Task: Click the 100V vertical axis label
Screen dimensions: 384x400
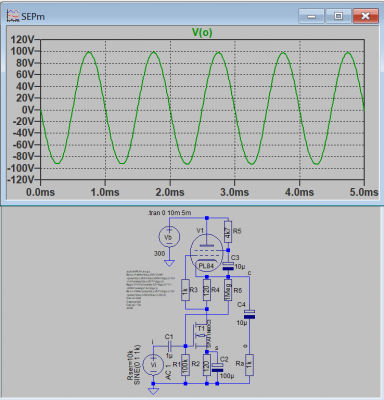Action: point(23,51)
